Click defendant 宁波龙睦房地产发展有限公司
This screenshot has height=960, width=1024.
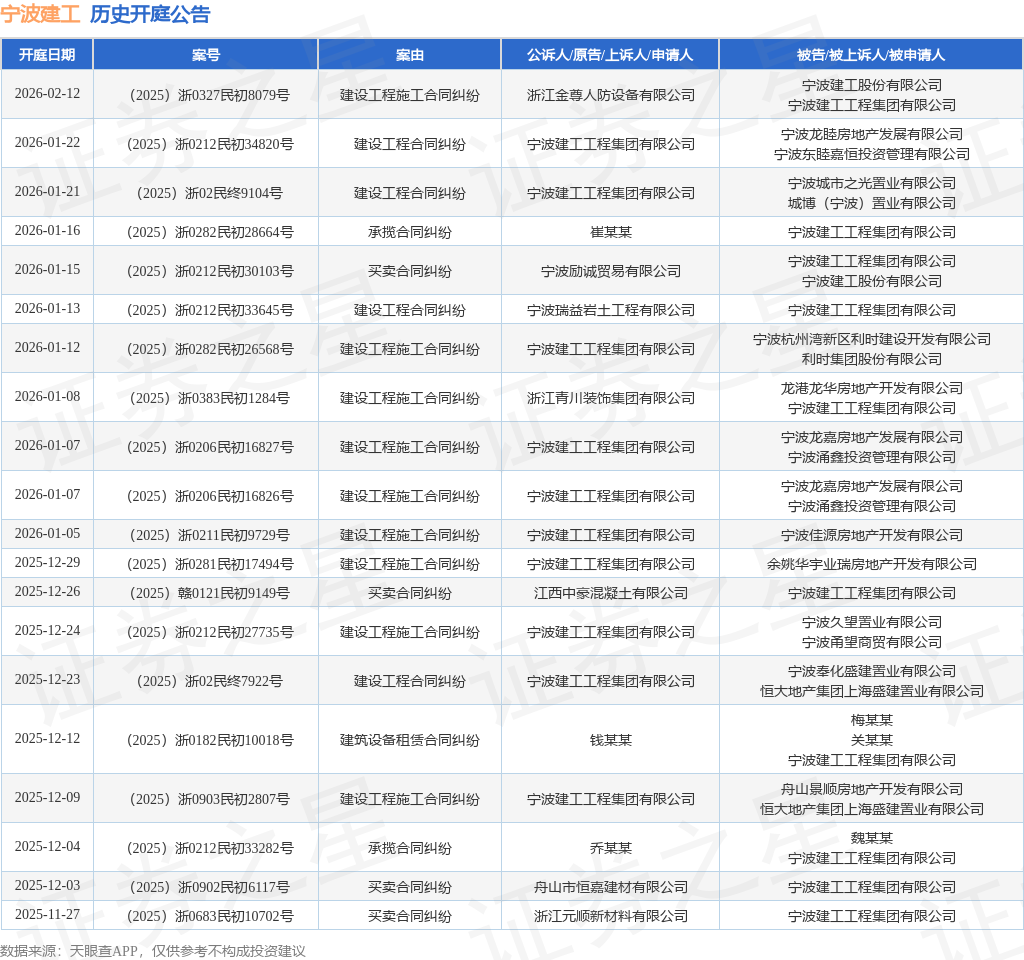(x=872, y=135)
